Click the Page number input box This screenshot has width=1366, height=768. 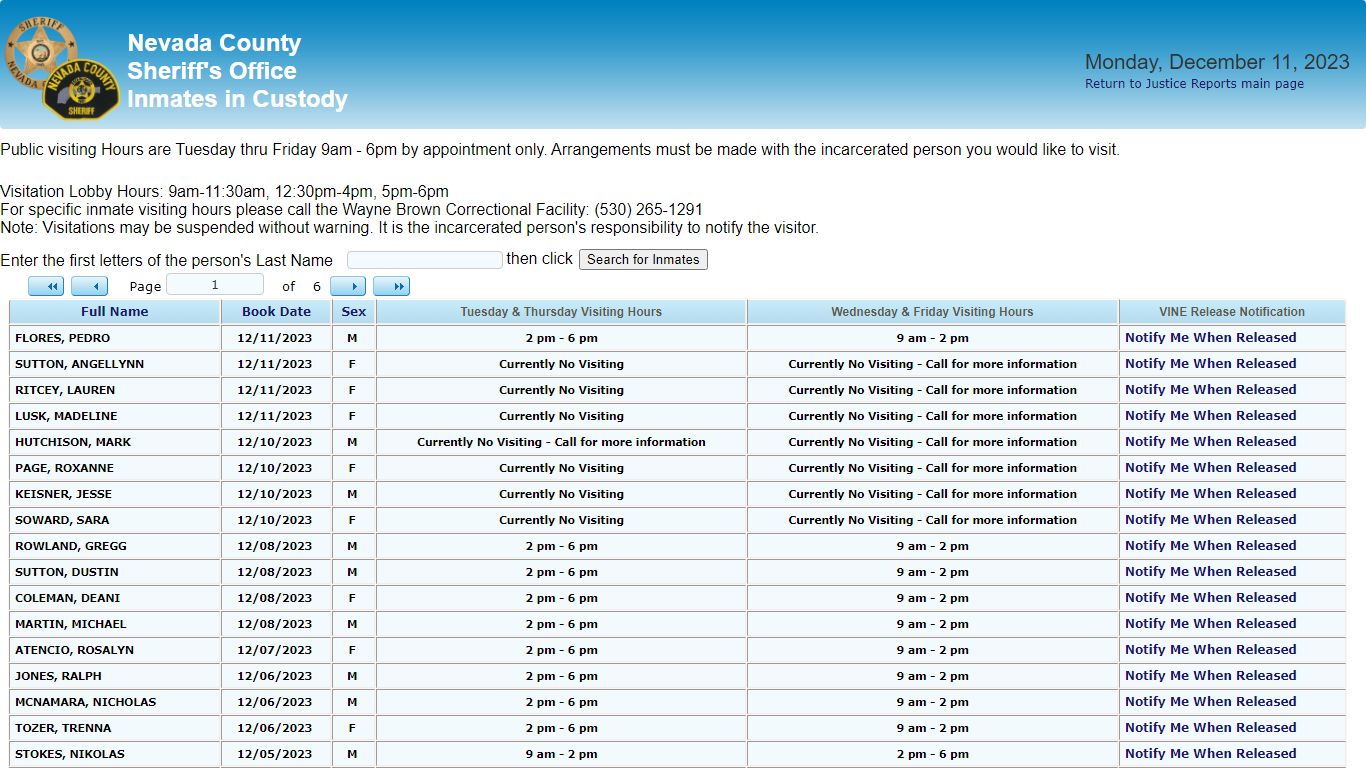pos(215,285)
